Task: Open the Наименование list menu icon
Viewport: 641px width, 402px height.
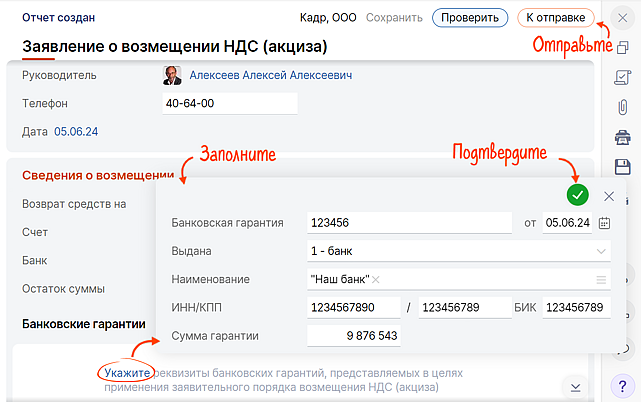Action: coord(601,280)
